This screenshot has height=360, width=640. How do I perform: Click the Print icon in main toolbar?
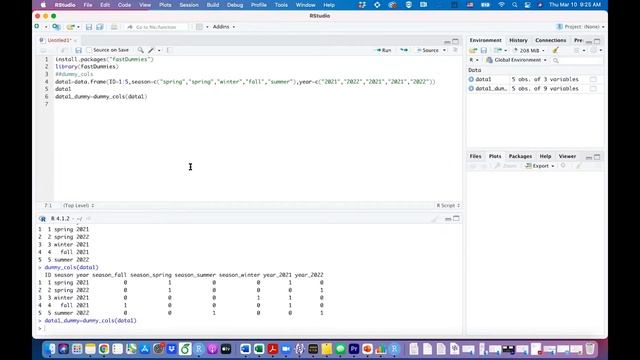[114, 27]
